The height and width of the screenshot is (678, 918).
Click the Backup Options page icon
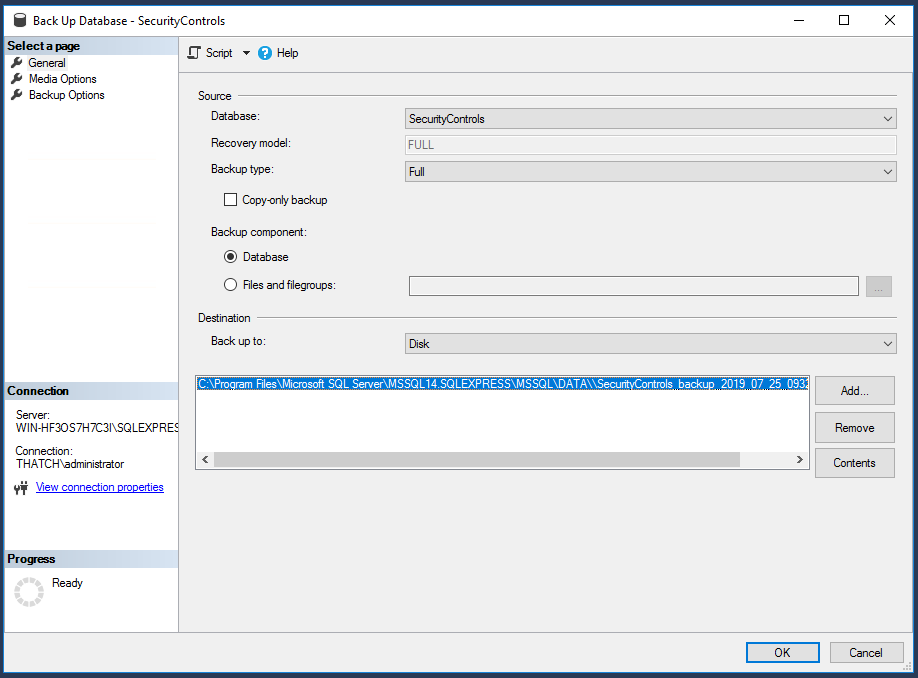pos(15,94)
